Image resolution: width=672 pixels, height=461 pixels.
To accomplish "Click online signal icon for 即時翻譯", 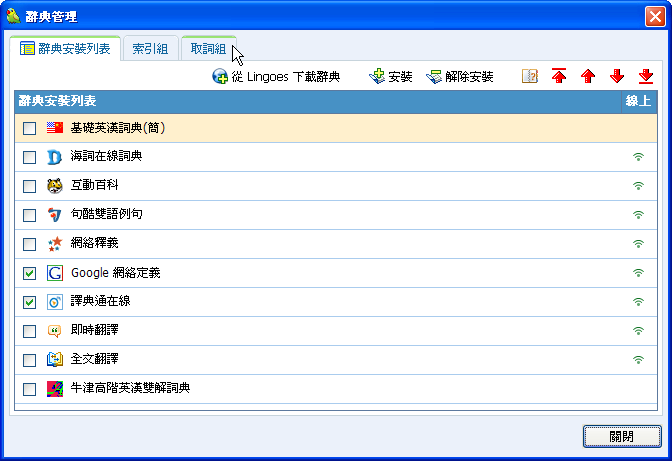I will coord(639,331).
